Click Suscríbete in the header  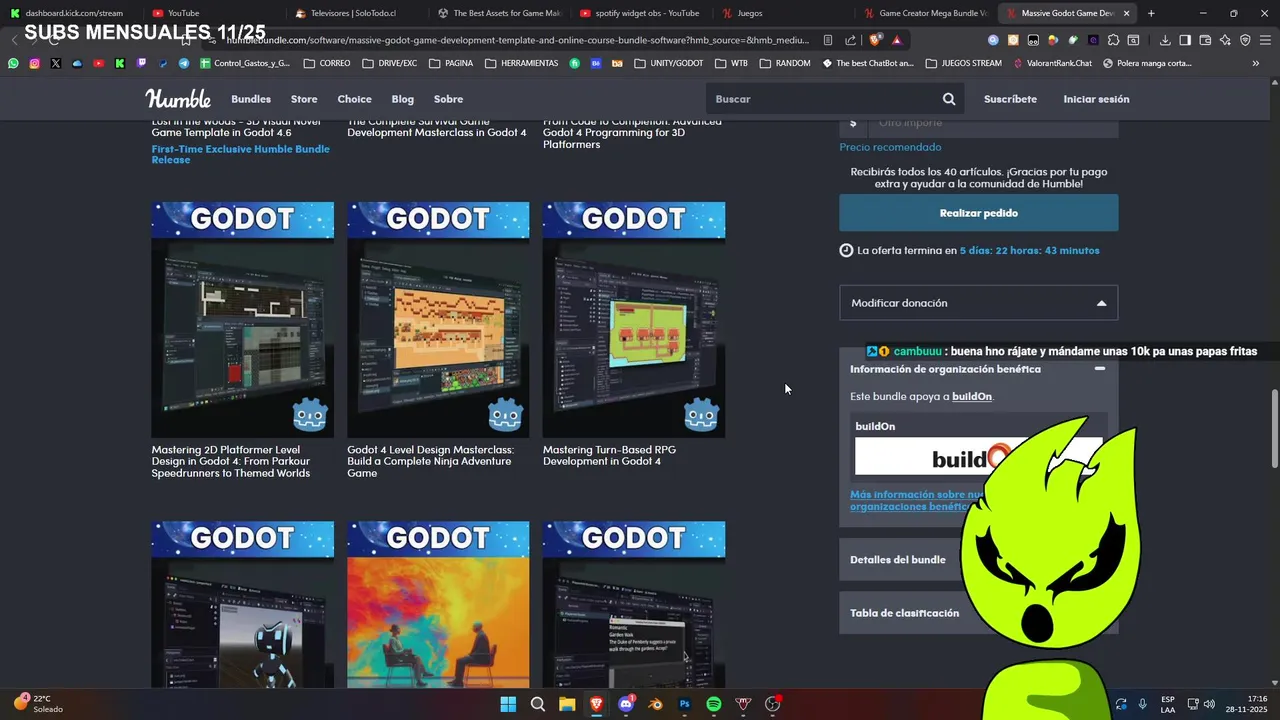(1010, 99)
